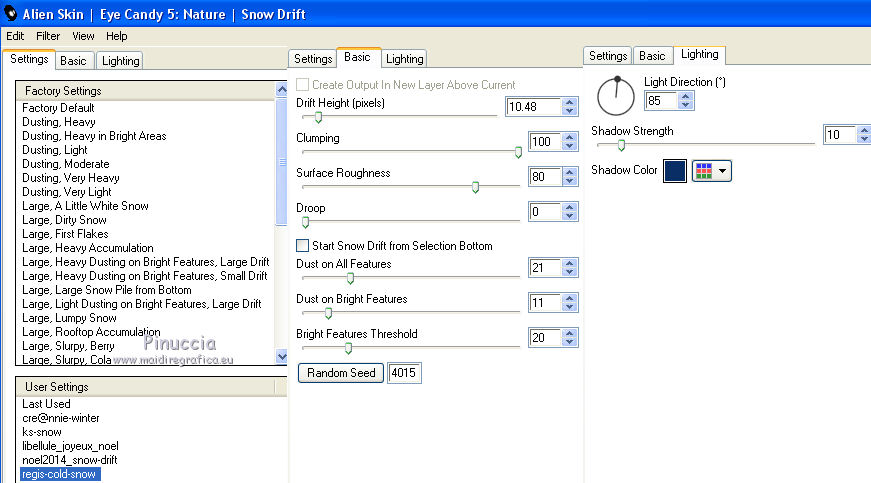This screenshot has width=871, height=483.
Task: Click the Alien Skin logo icon in title bar
Action: 11,13
